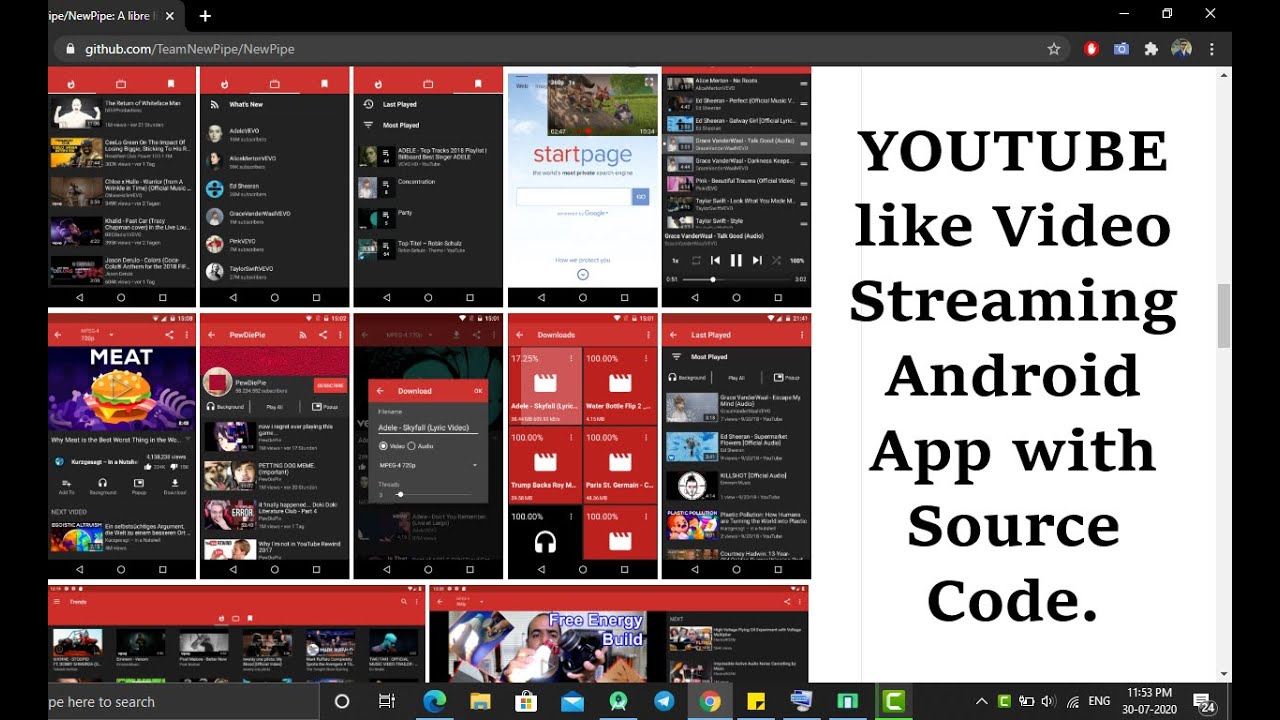Open the Mail app from the taskbar
Image resolution: width=1280 pixels, height=720 pixels.
point(572,701)
